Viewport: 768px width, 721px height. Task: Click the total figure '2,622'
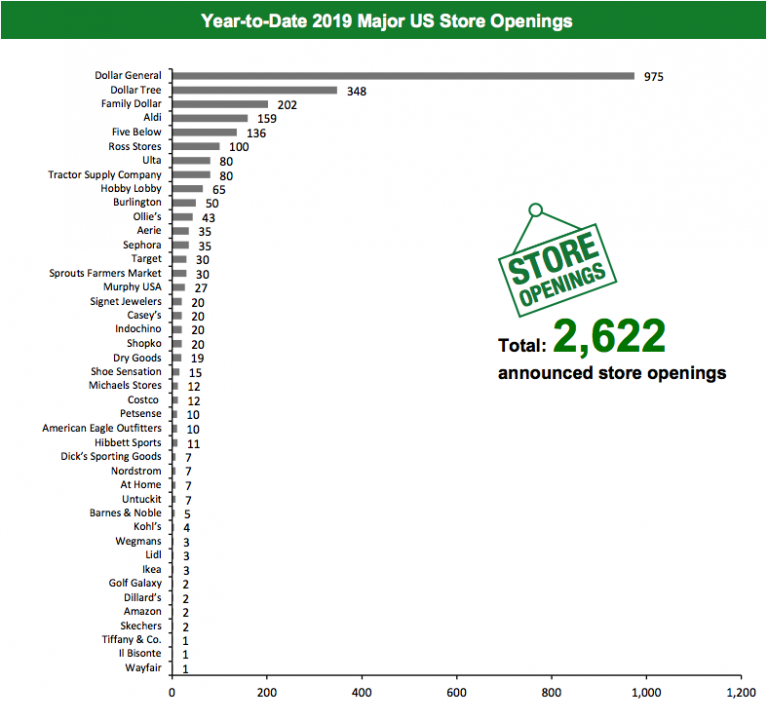pos(609,337)
